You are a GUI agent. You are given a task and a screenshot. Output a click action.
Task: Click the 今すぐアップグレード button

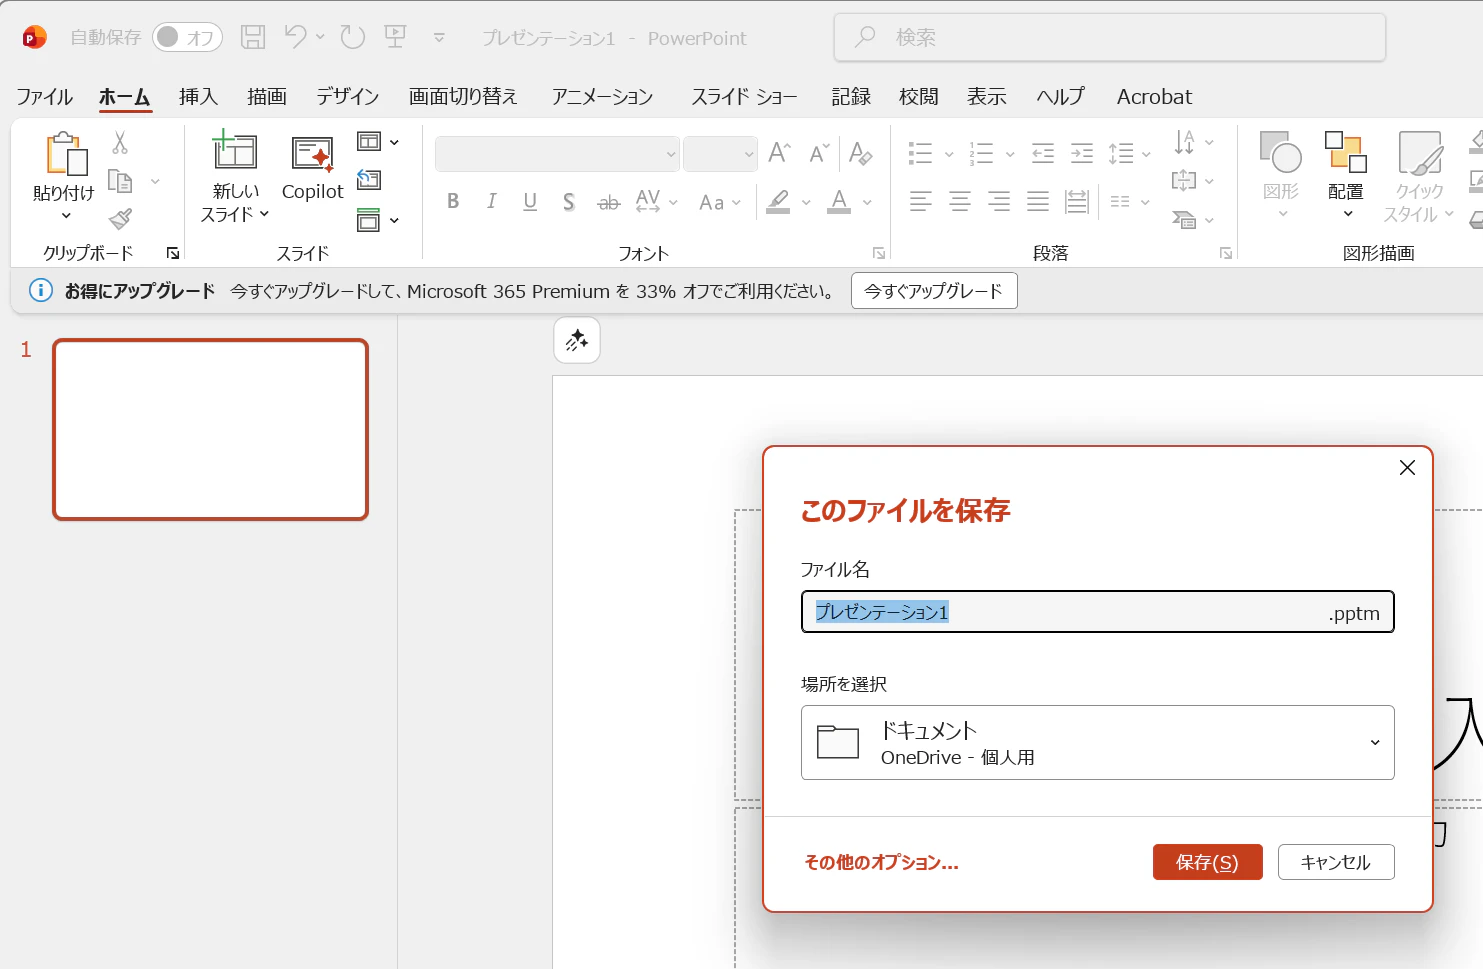tap(934, 291)
